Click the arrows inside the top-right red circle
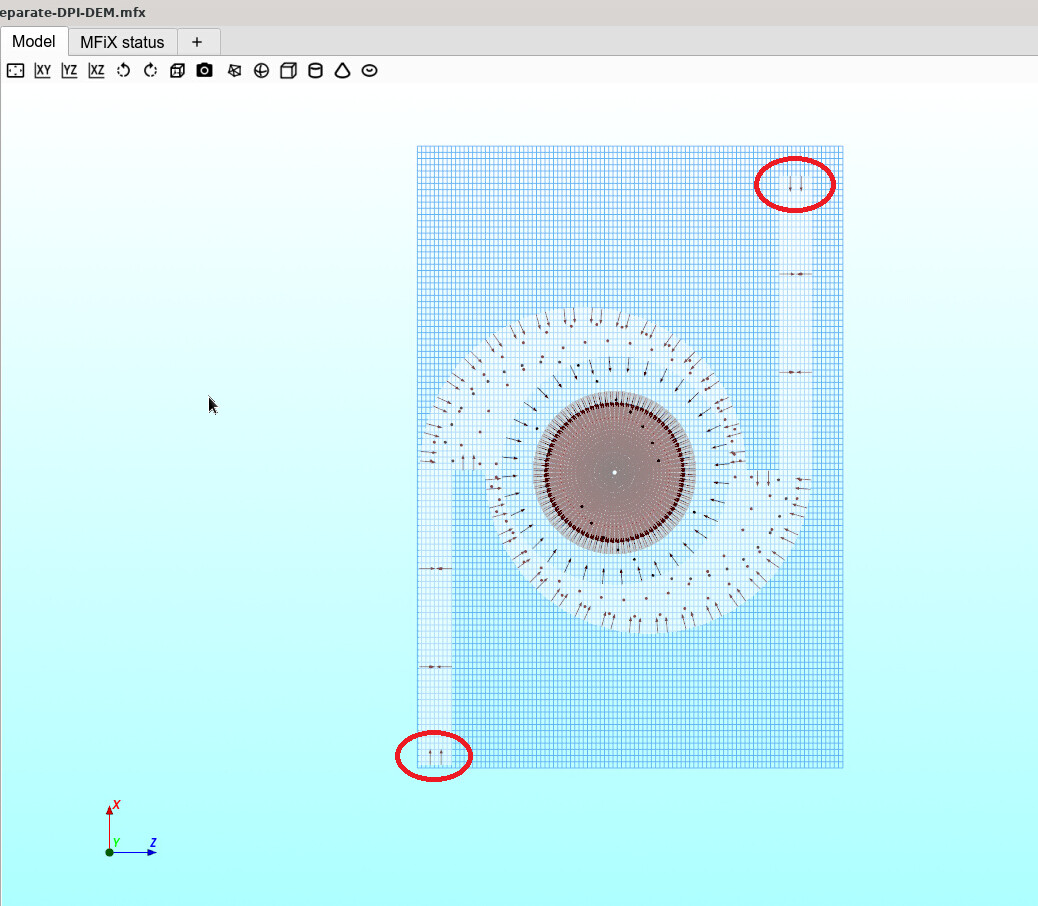This screenshot has width=1038, height=906. click(795, 185)
